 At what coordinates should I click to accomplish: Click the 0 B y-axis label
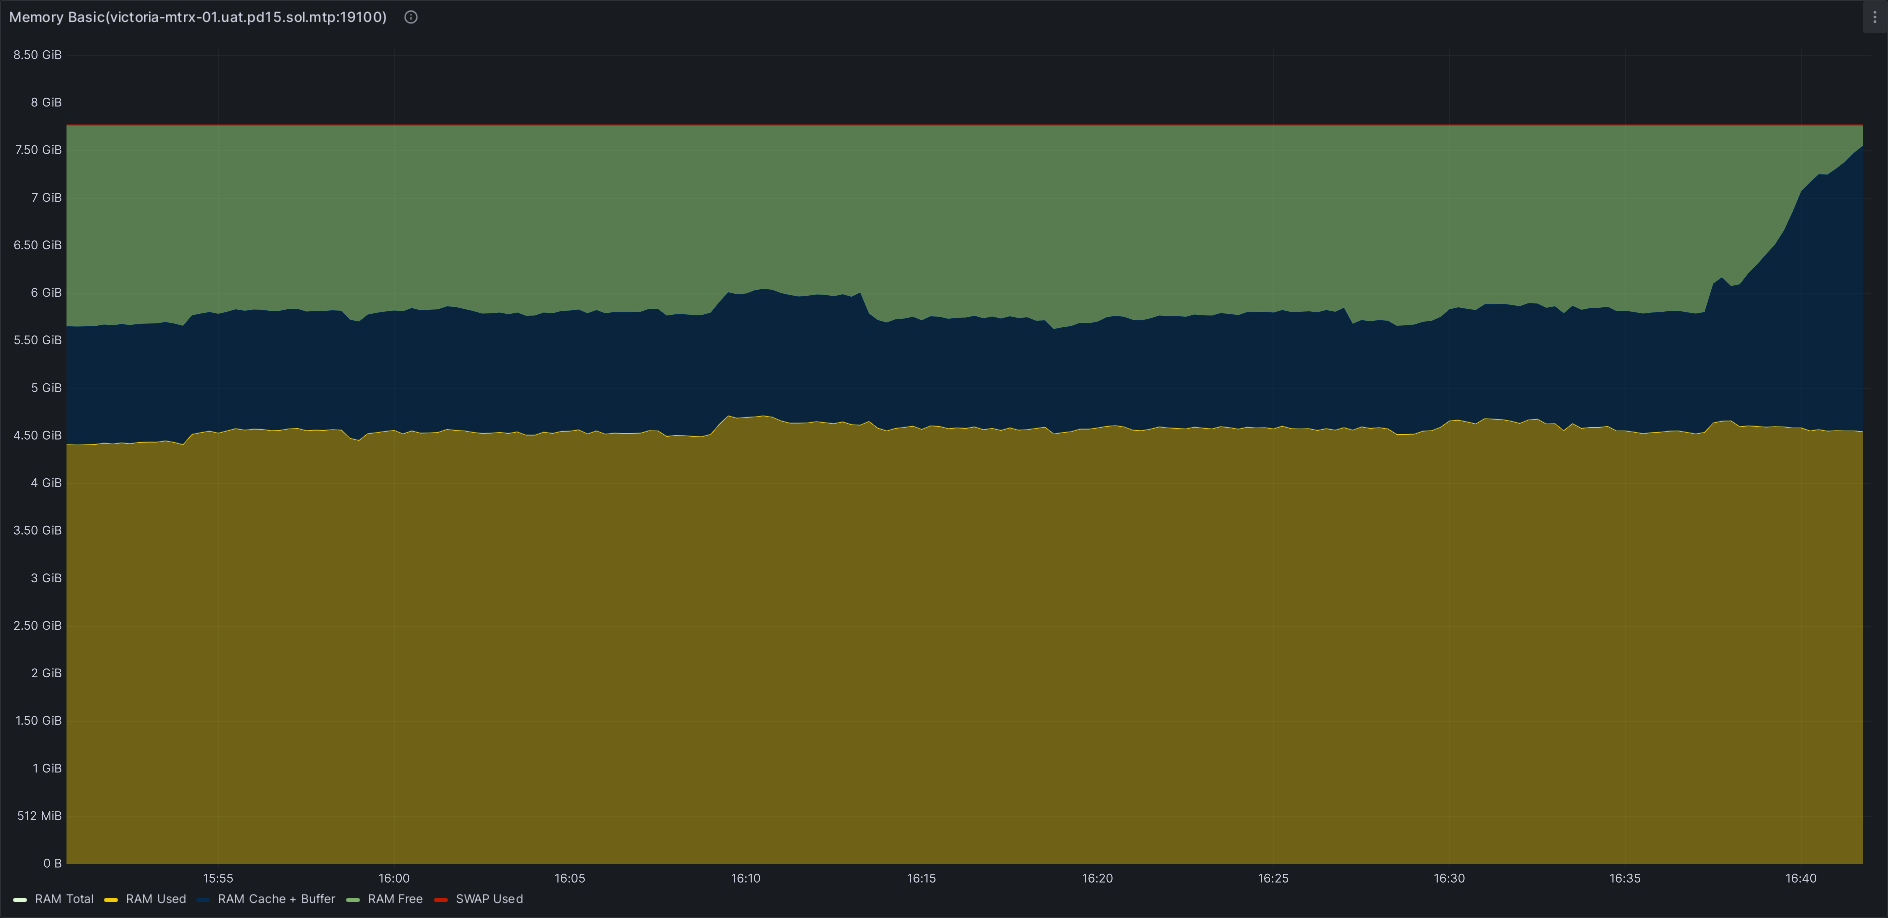52,863
